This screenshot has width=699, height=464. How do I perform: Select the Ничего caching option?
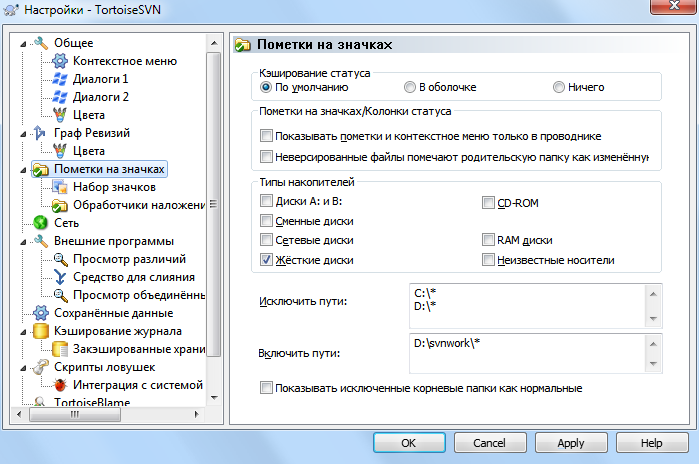click(x=559, y=87)
